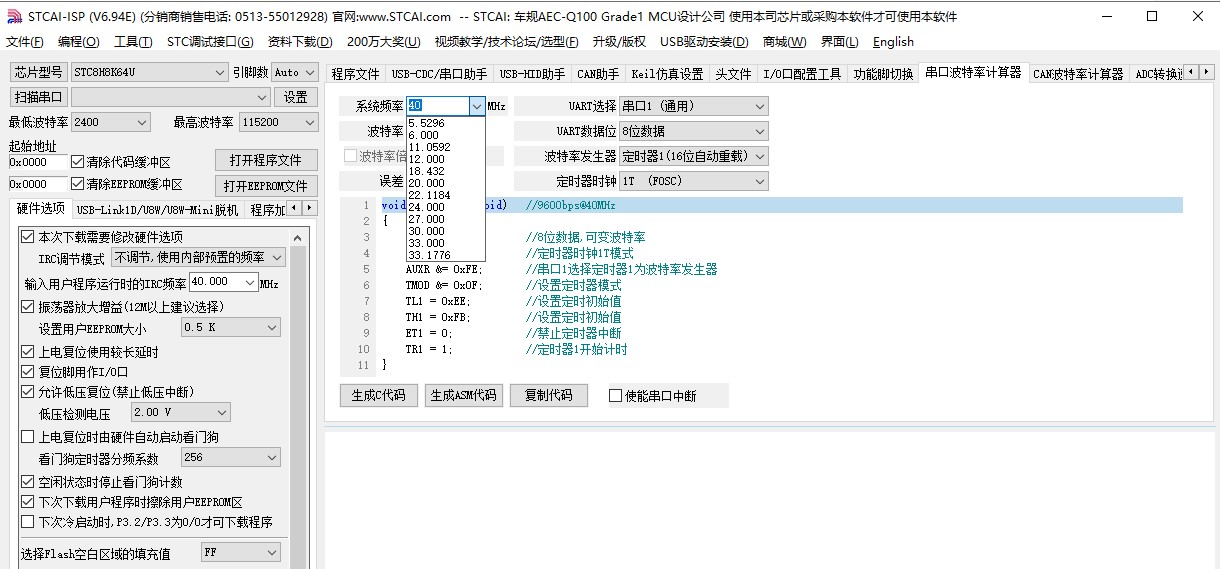The image size is (1220, 569).
Task: Toggle 空闲状态时停止看门狗计数 checkbox
Action: 28,482
